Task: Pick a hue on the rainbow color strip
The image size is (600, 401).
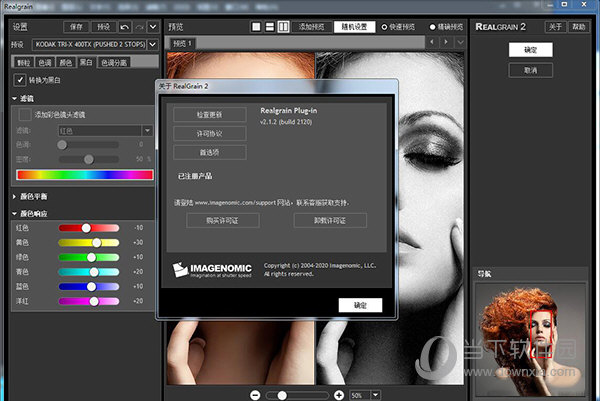Action: coord(85,175)
